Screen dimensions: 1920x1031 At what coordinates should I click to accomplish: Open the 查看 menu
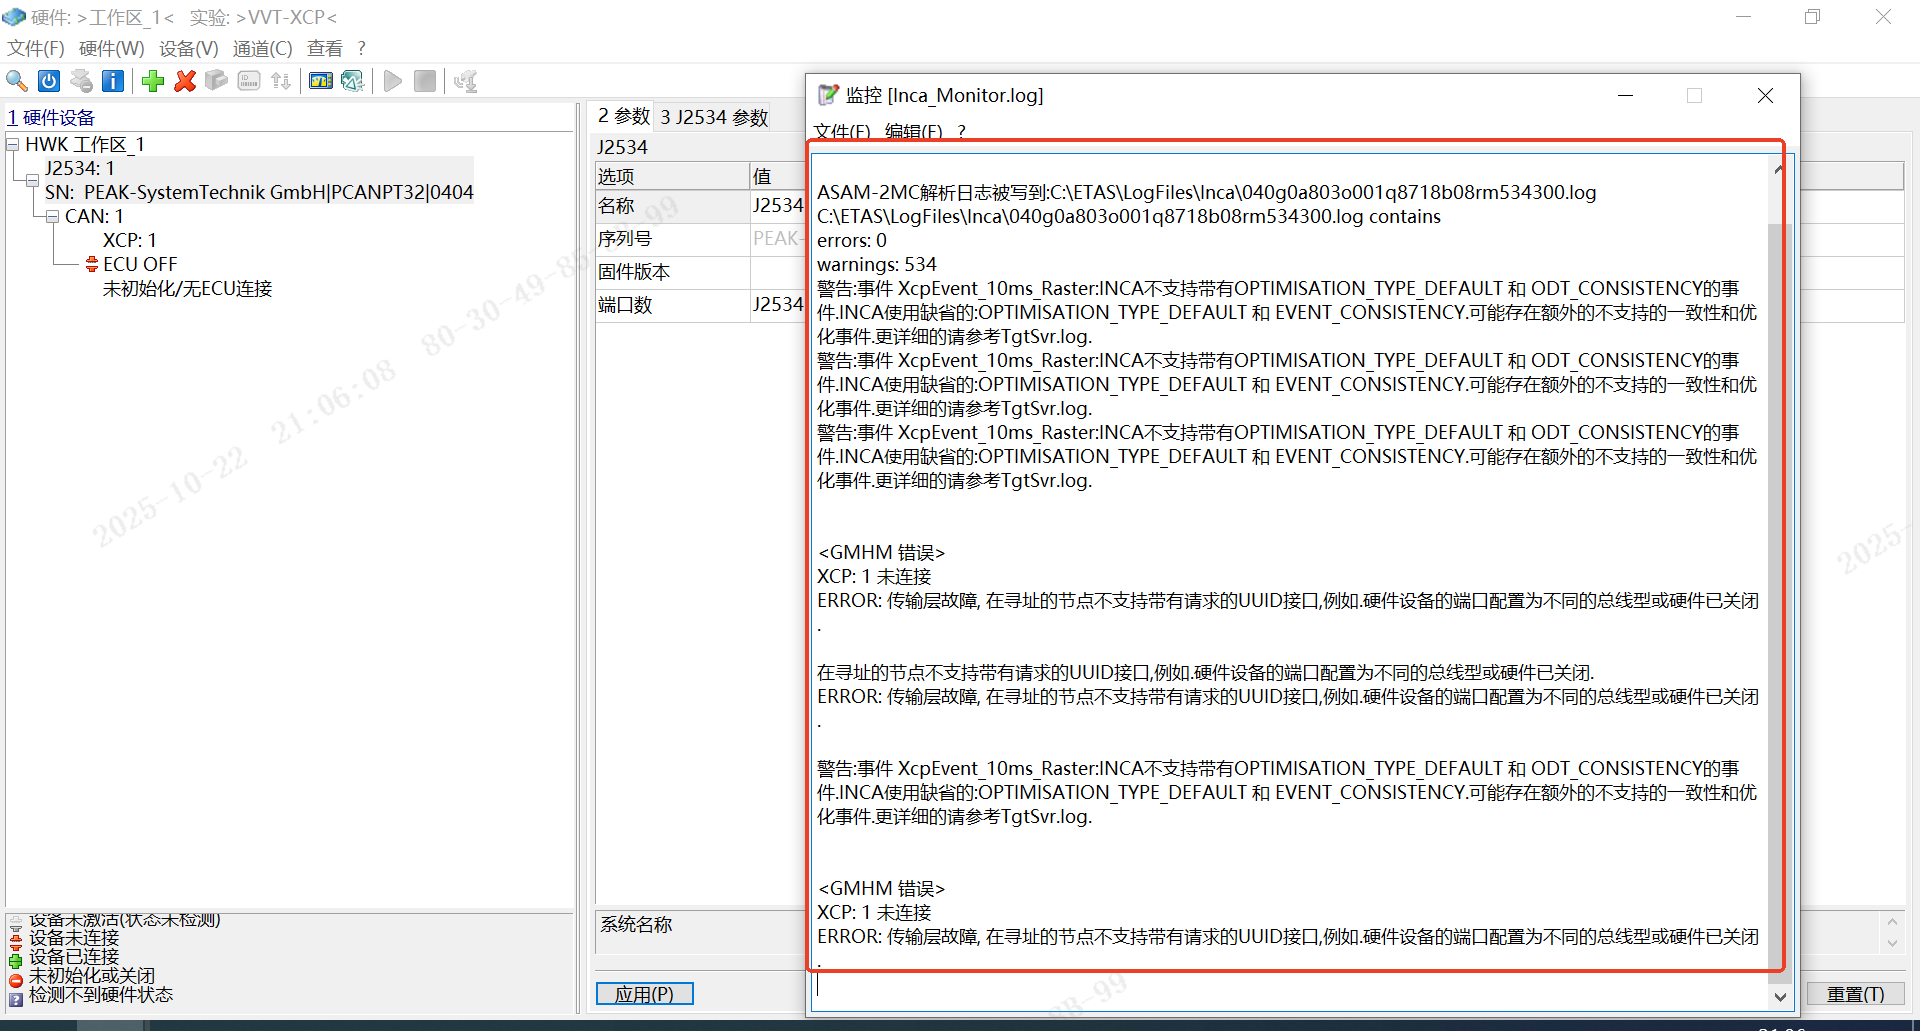pyautogui.click(x=325, y=49)
